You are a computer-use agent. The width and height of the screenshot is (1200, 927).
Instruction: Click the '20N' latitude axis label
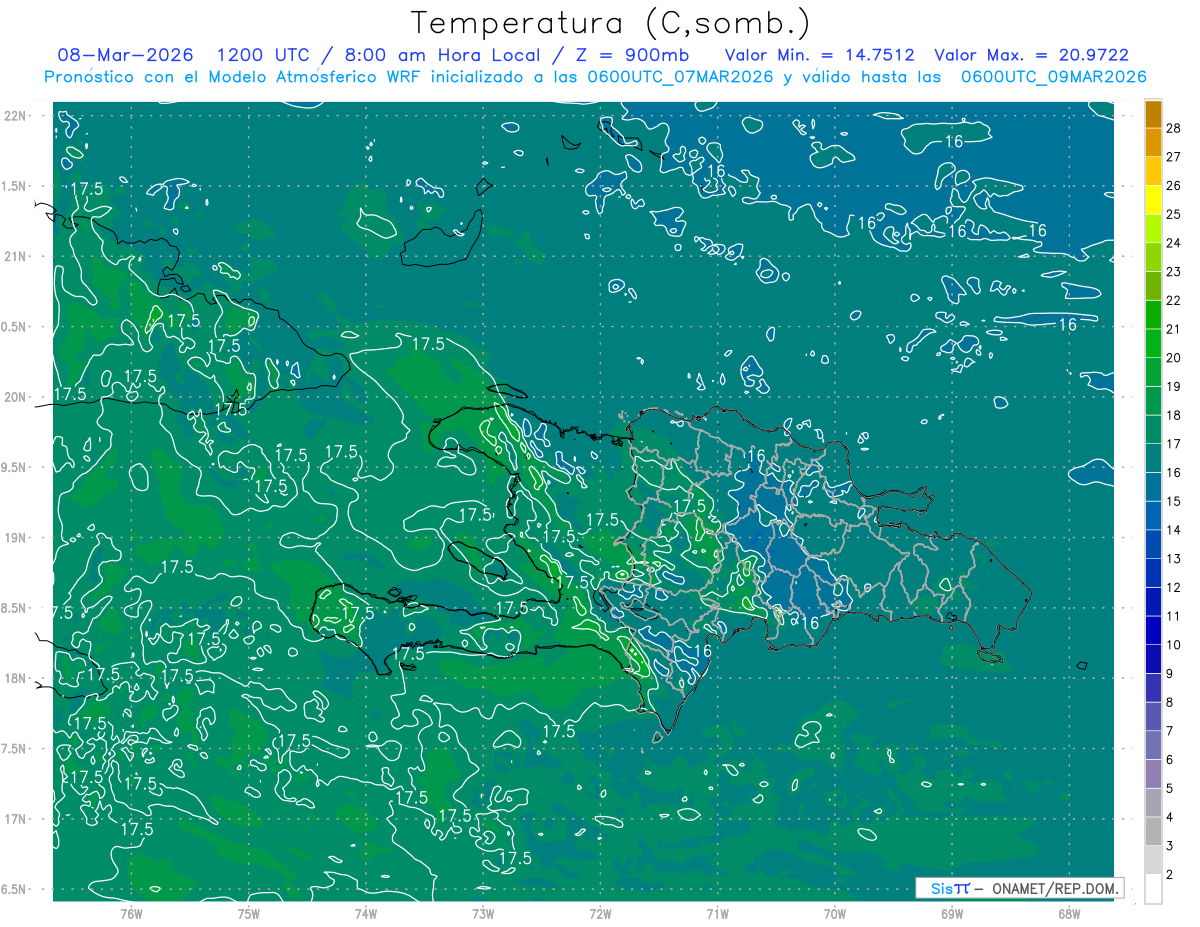[14, 397]
